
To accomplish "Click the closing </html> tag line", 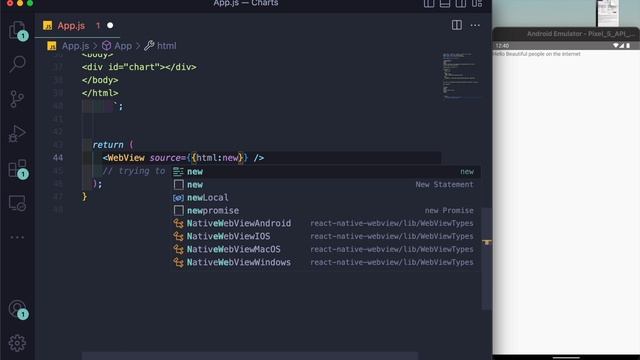I will (100, 93).
